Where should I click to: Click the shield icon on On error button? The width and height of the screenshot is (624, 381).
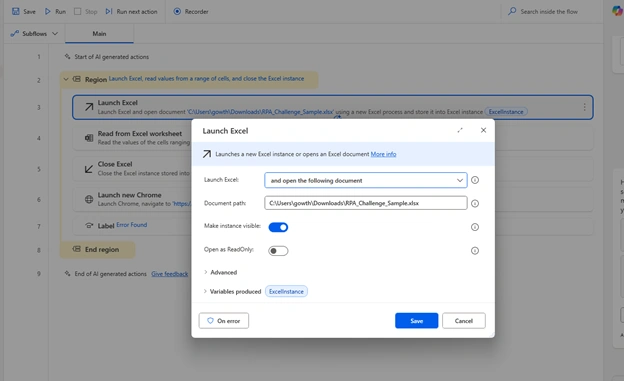pyautogui.click(x=210, y=320)
